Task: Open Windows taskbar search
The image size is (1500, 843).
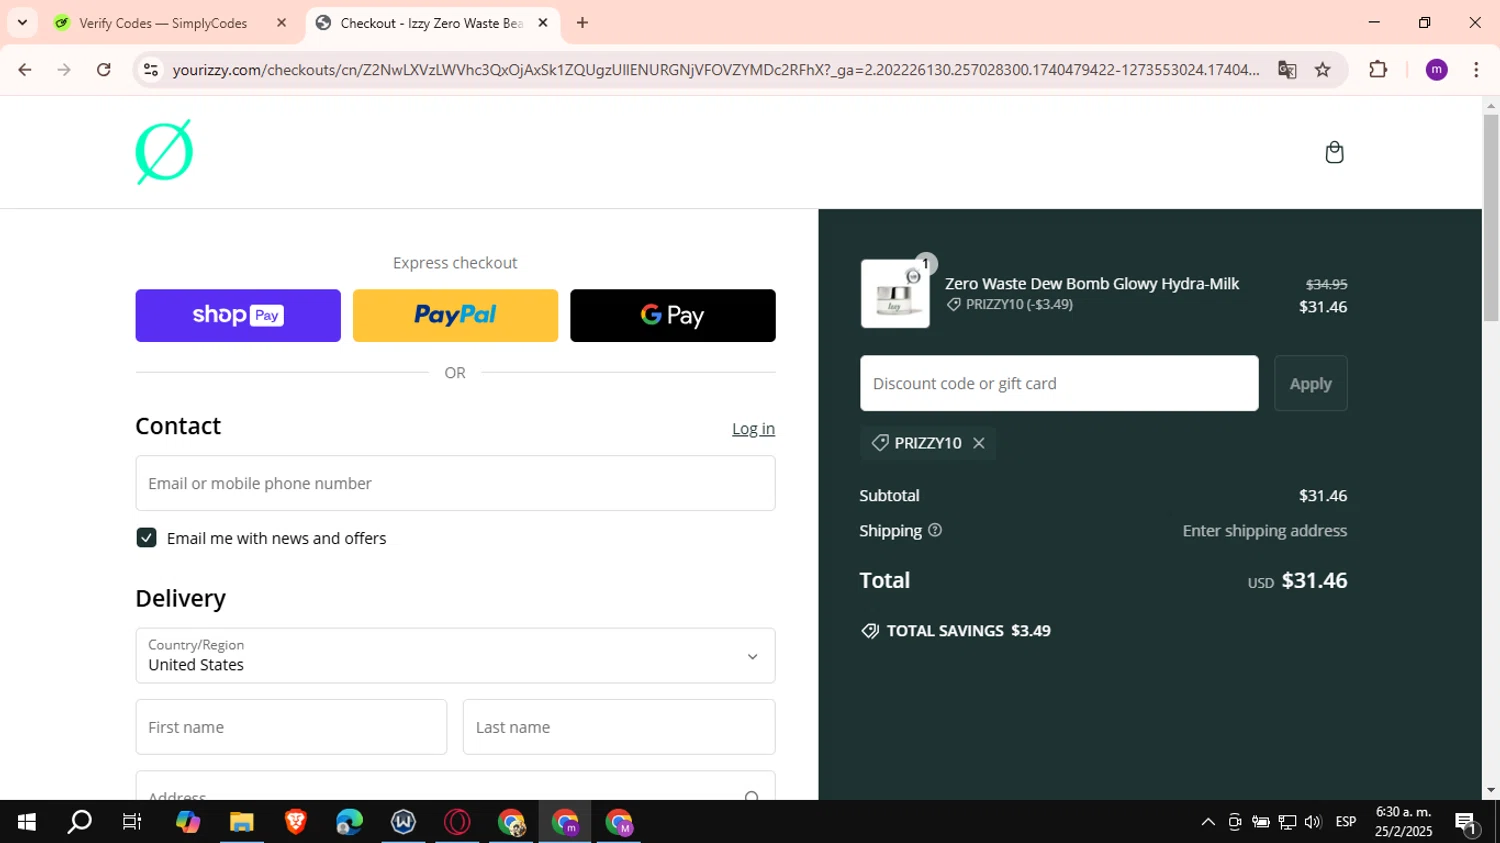Action: point(79,822)
